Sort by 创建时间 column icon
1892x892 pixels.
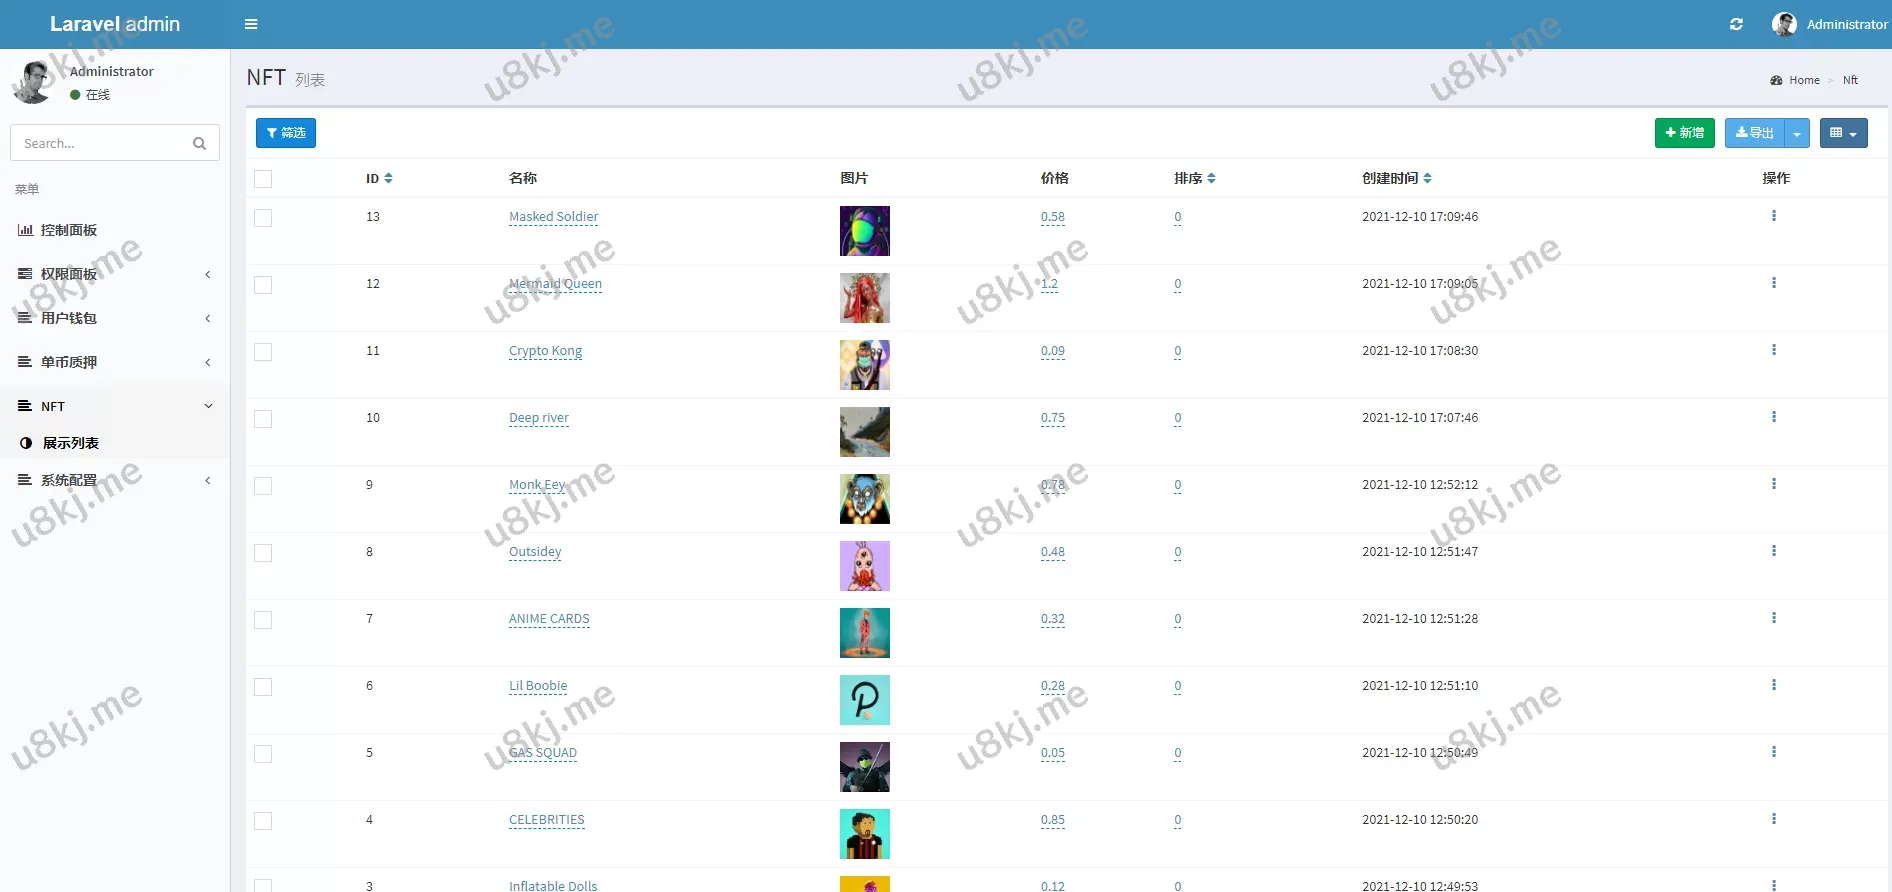1427,178
